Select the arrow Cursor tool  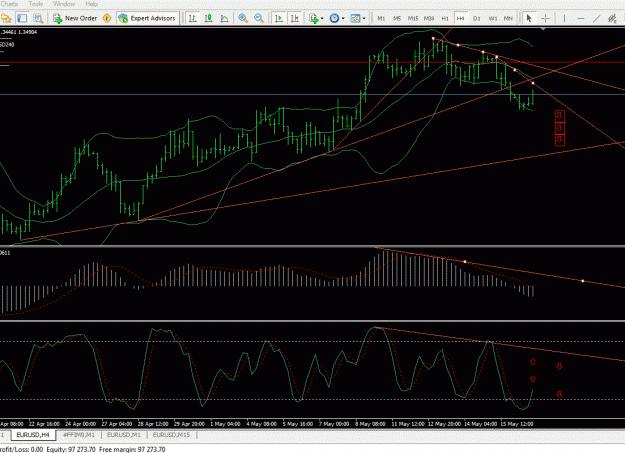(x=529, y=18)
